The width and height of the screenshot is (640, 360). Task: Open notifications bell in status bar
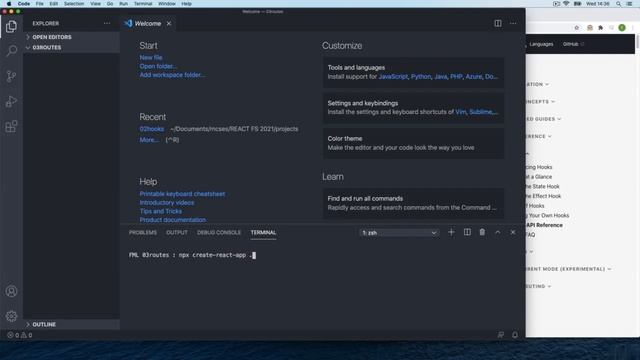(515, 335)
